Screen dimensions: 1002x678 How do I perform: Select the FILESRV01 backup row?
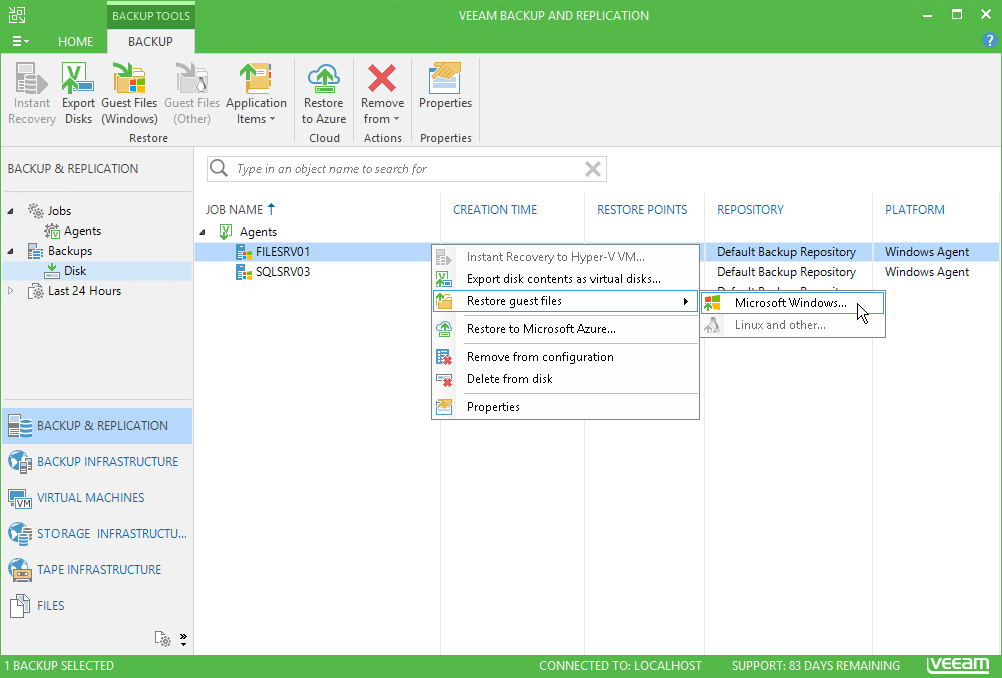(x=282, y=252)
